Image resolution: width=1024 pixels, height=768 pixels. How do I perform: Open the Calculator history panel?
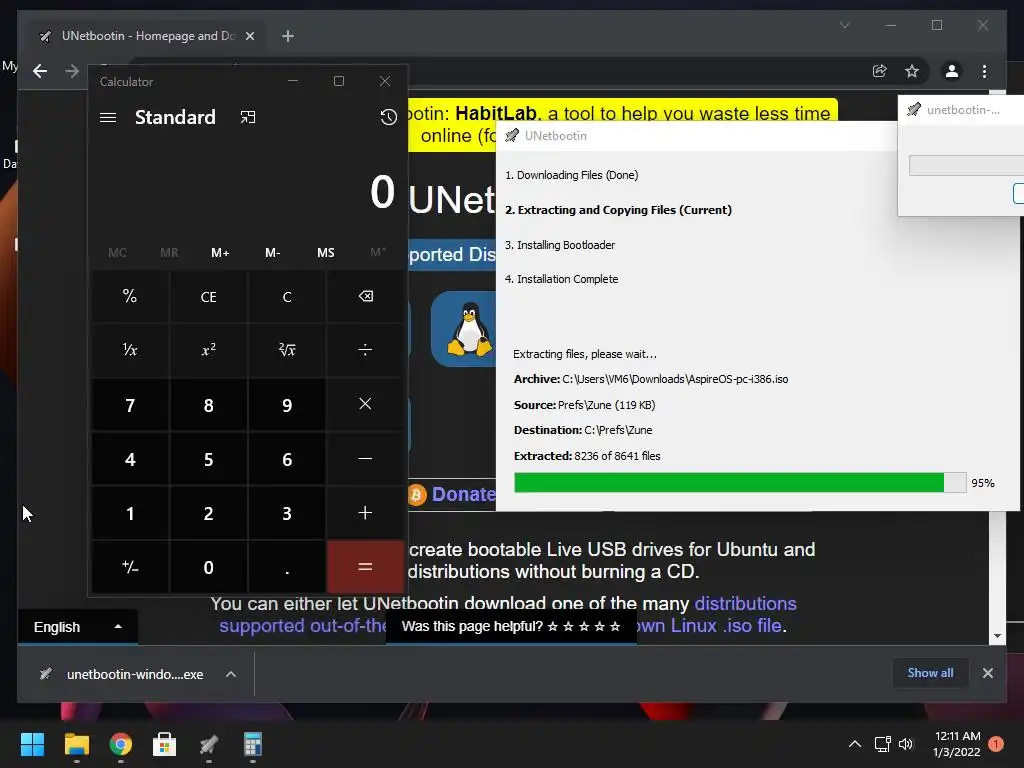coord(389,117)
